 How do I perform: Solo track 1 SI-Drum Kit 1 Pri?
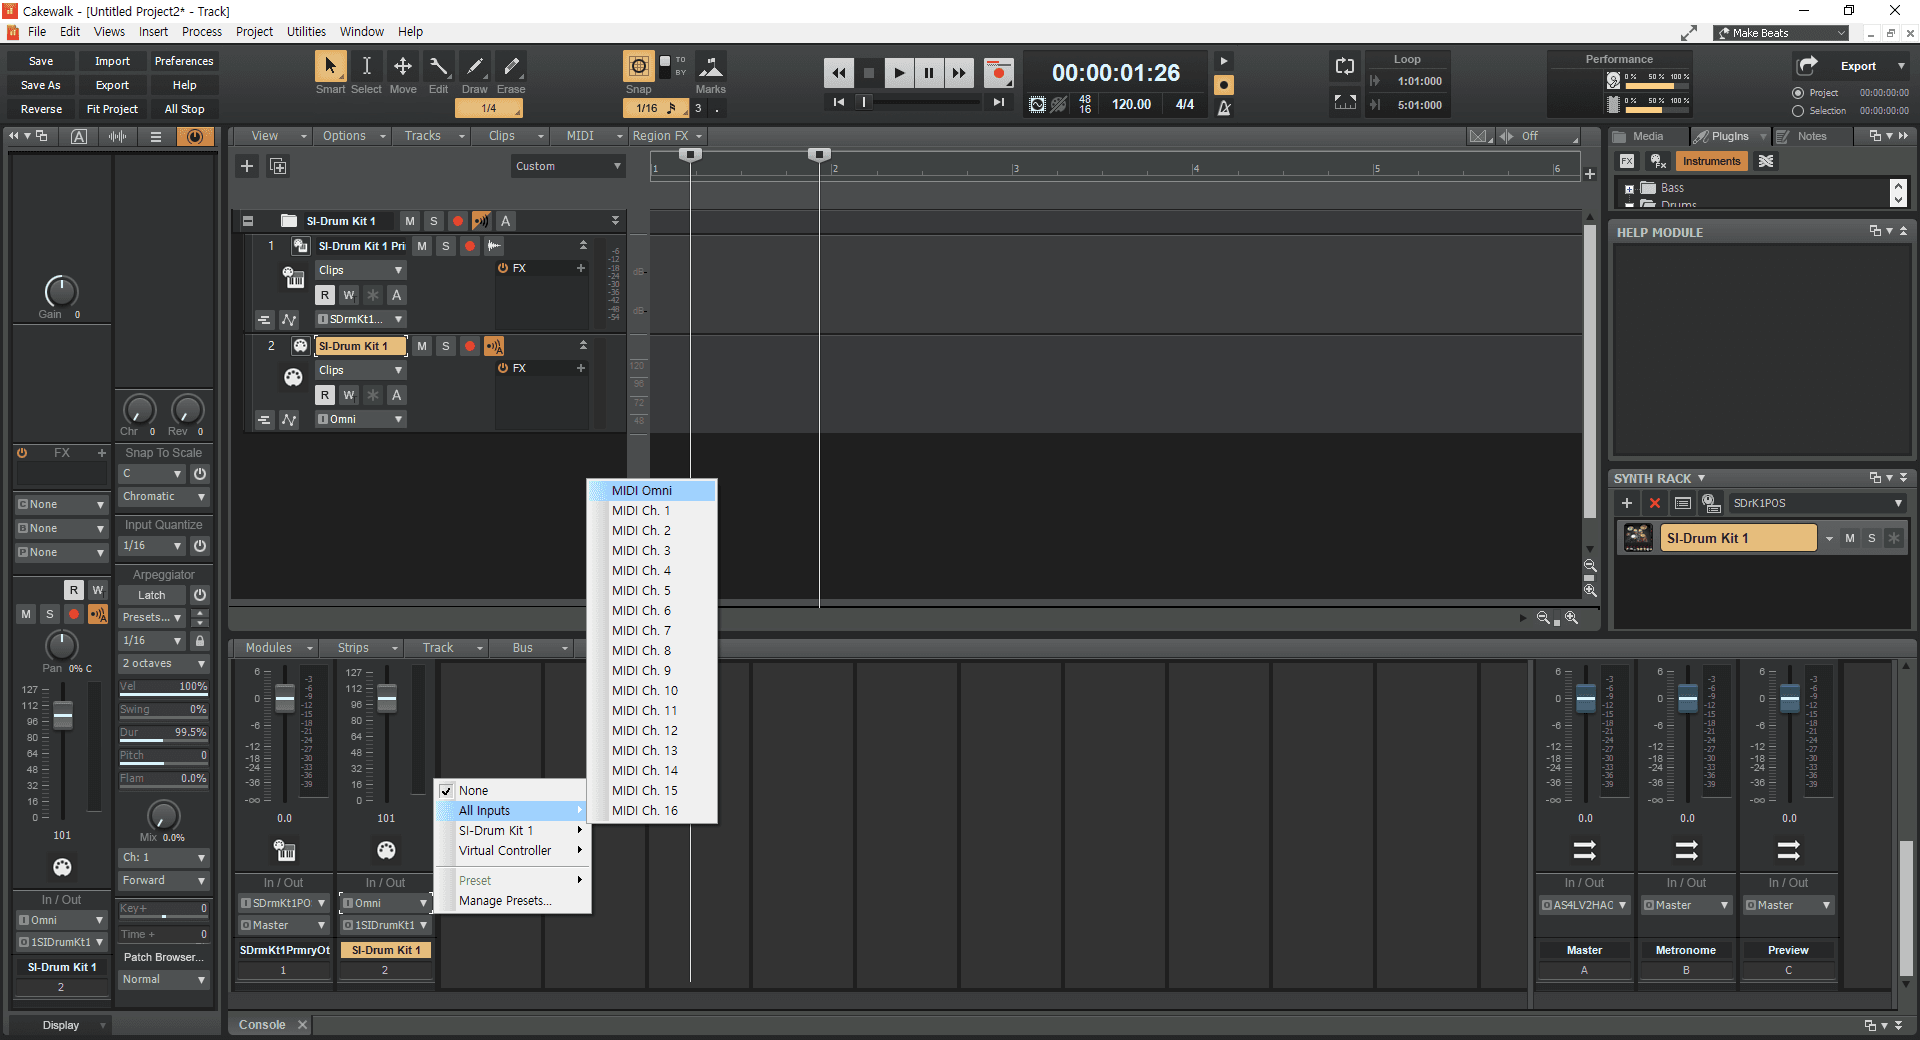[x=446, y=246]
